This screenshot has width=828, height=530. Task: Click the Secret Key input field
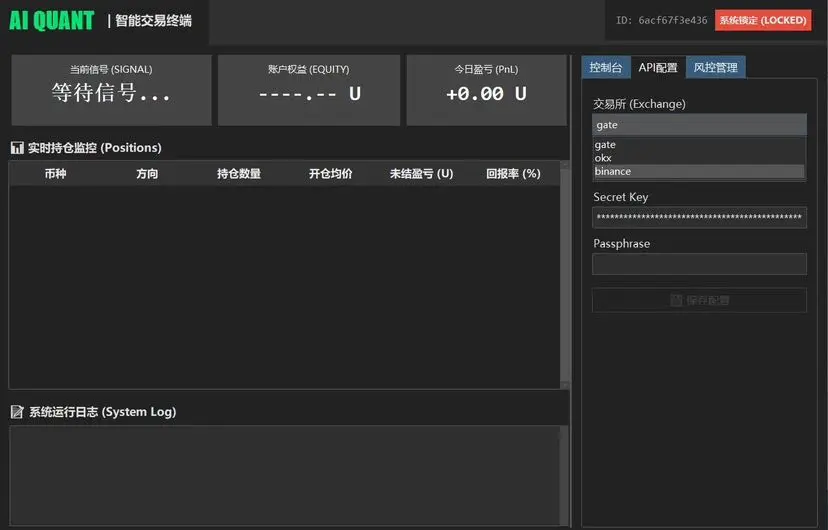click(699, 217)
